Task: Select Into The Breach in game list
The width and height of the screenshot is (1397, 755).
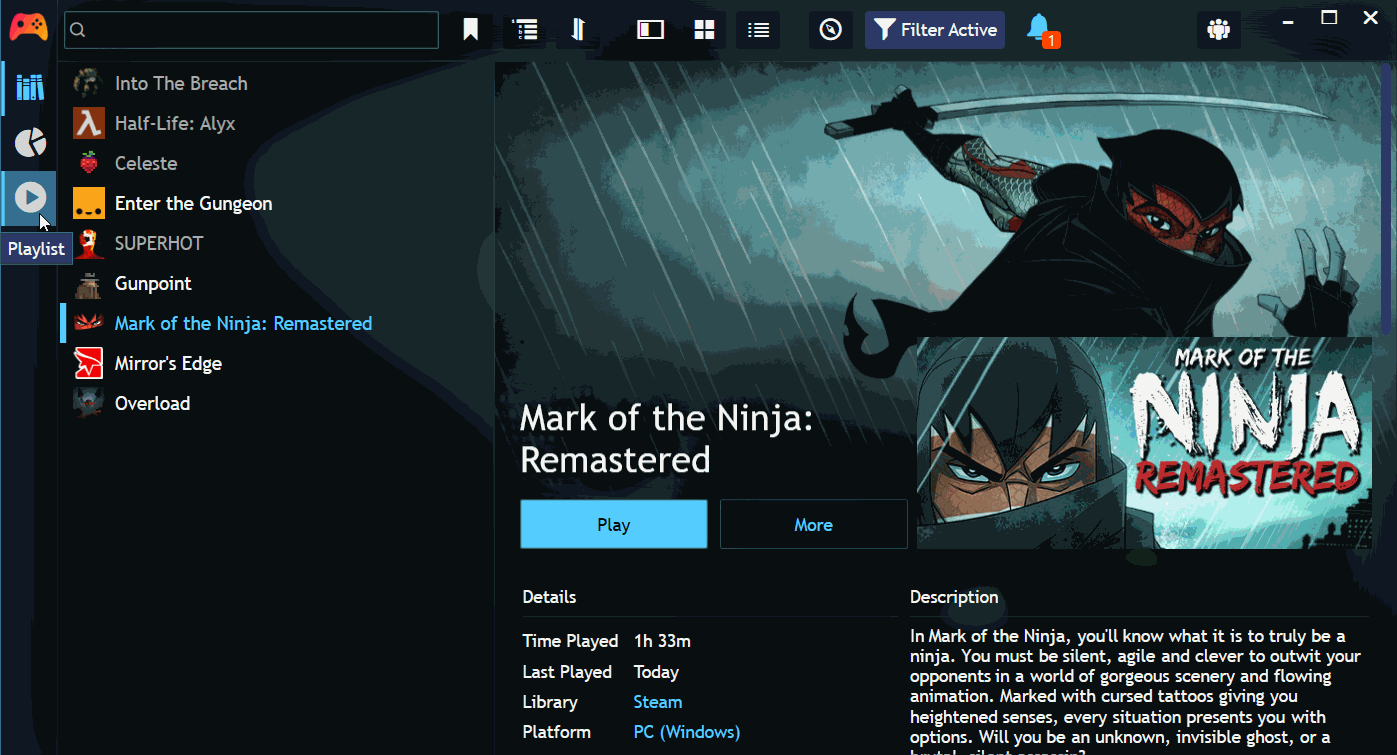Action: [x=278, y=84]
